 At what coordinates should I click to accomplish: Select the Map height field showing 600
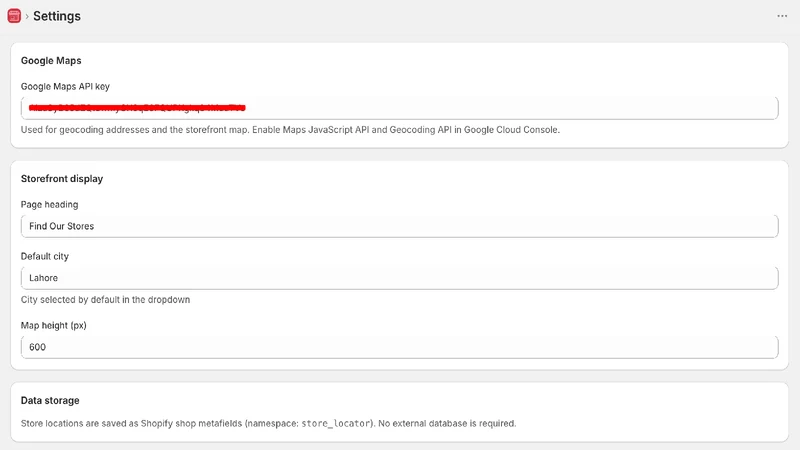pos(399,347)
